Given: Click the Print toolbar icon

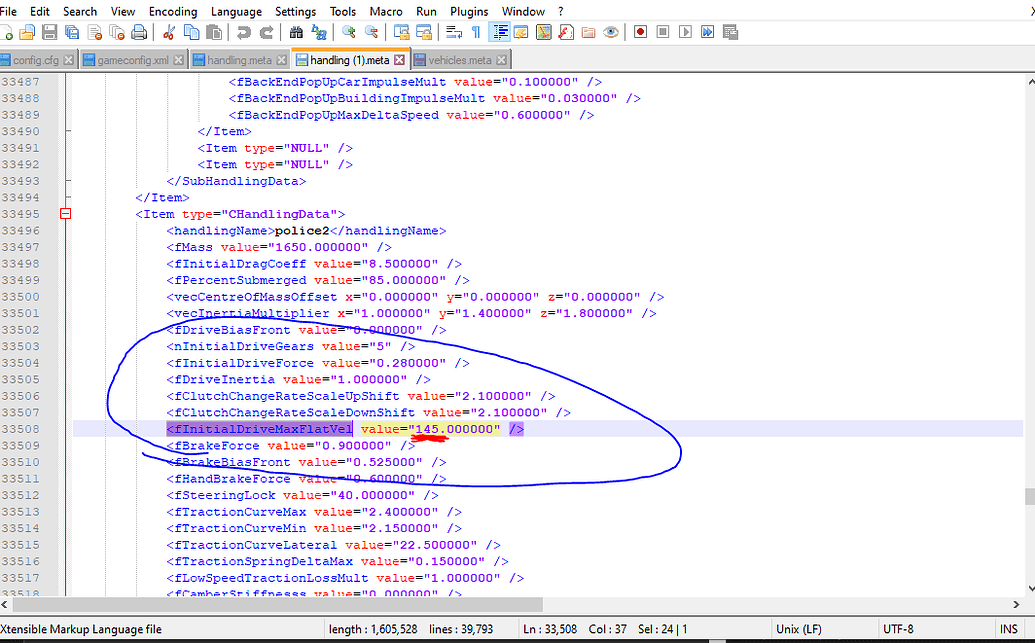Looking at the screenshot, I should click(x=139, y=32).
